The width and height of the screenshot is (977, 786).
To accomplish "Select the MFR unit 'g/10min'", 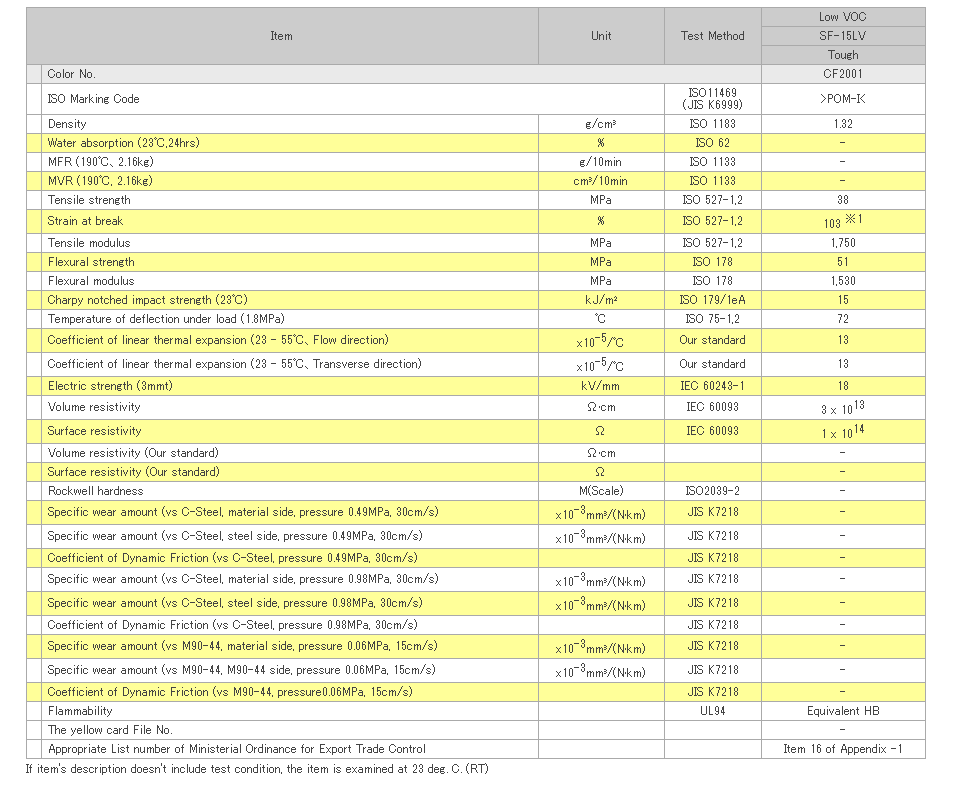I will click(x=601, y=162).
